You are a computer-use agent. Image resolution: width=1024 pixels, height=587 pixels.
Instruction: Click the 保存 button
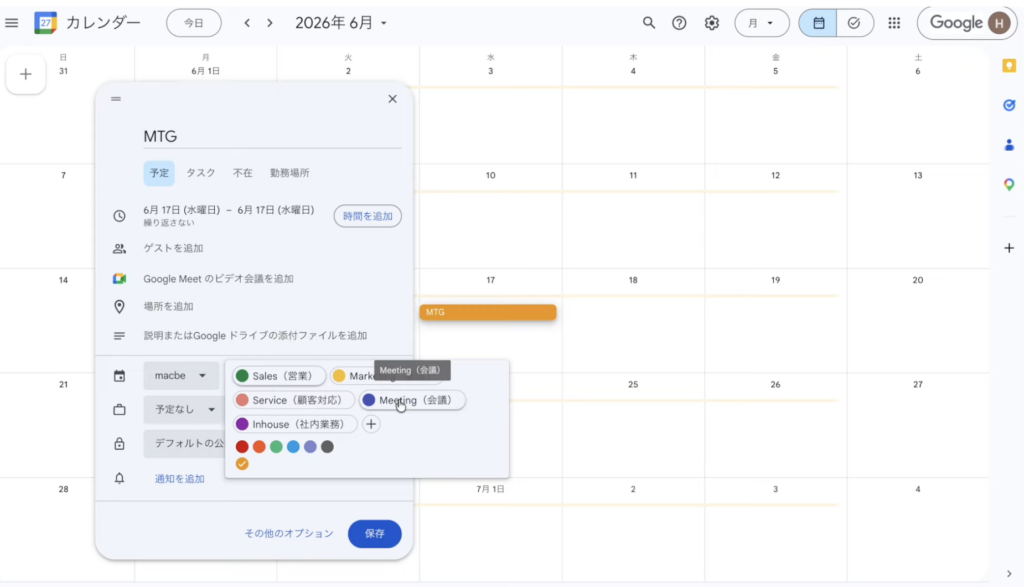374,534
